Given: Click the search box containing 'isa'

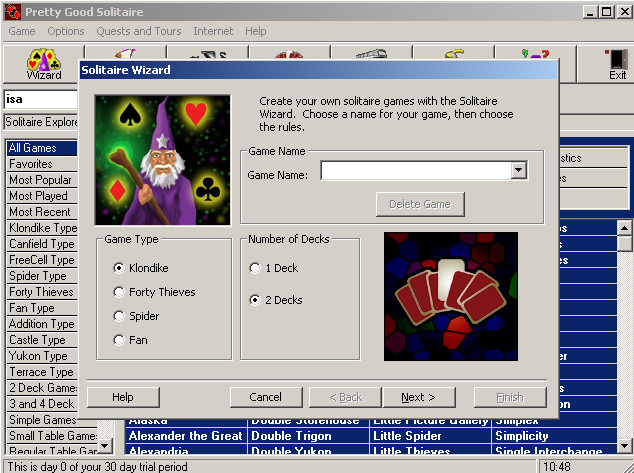Looking at the screenshot, I should coord(40,99).
